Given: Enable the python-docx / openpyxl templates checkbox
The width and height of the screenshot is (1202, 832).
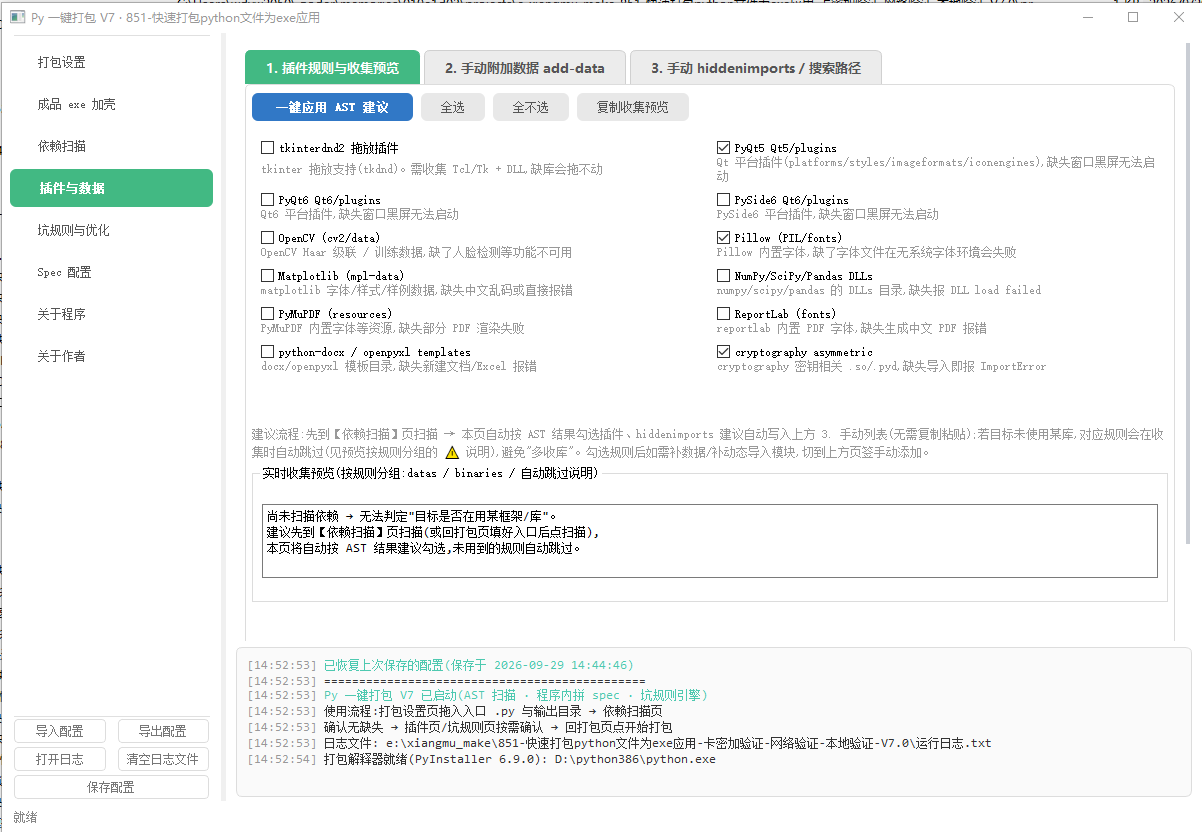Looking at the screenshot, I should (267, 352).
